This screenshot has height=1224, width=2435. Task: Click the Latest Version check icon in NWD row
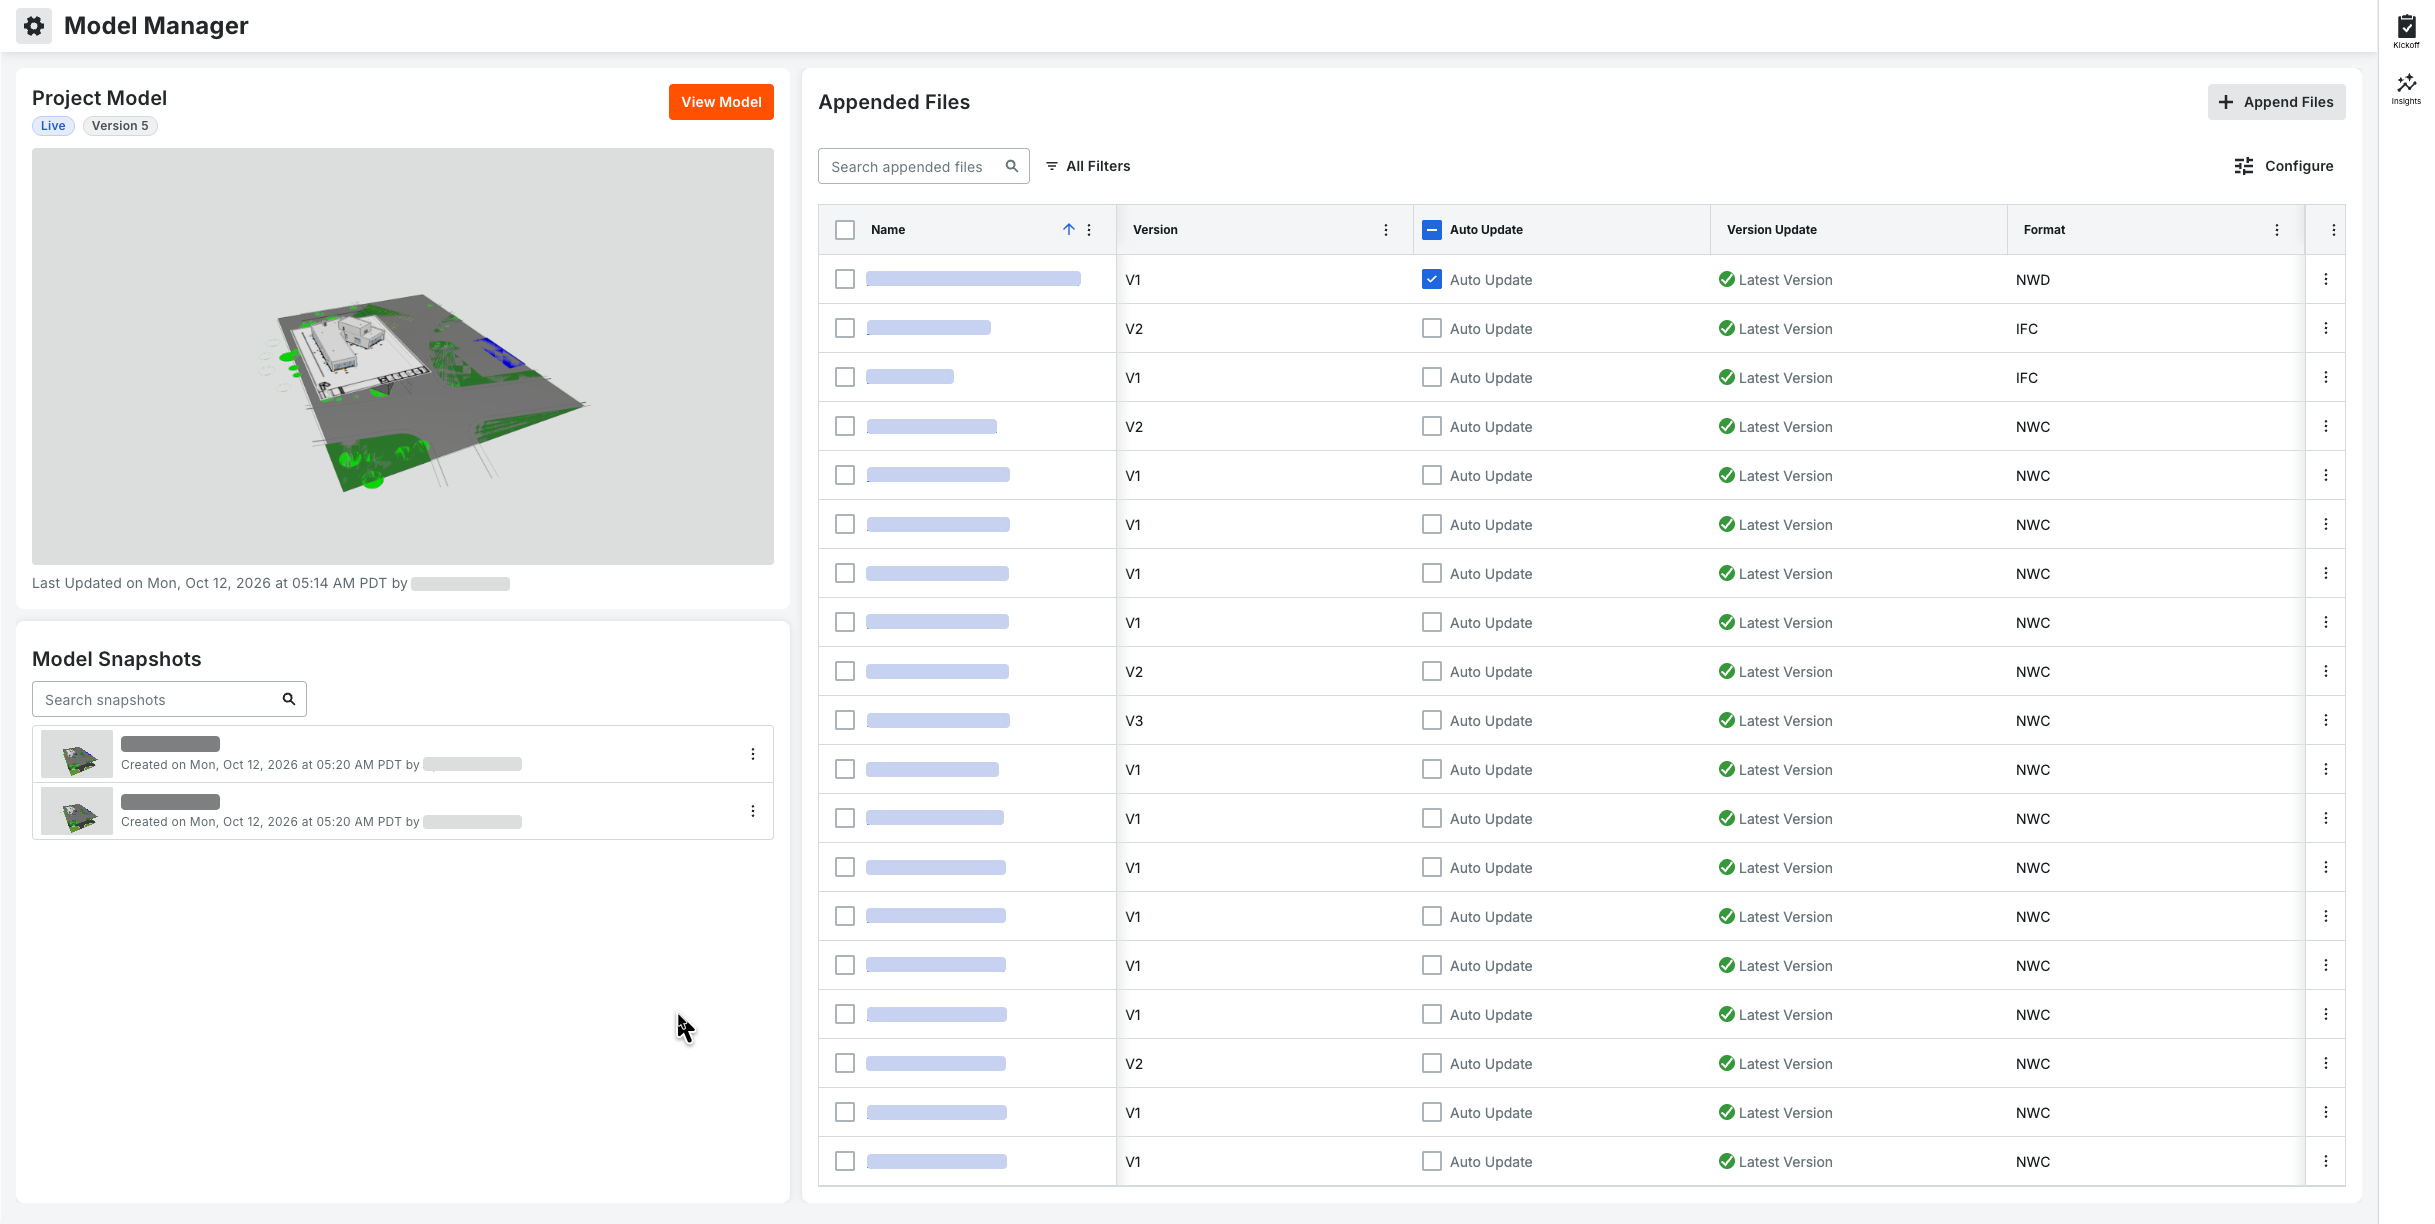[1727, 279]
